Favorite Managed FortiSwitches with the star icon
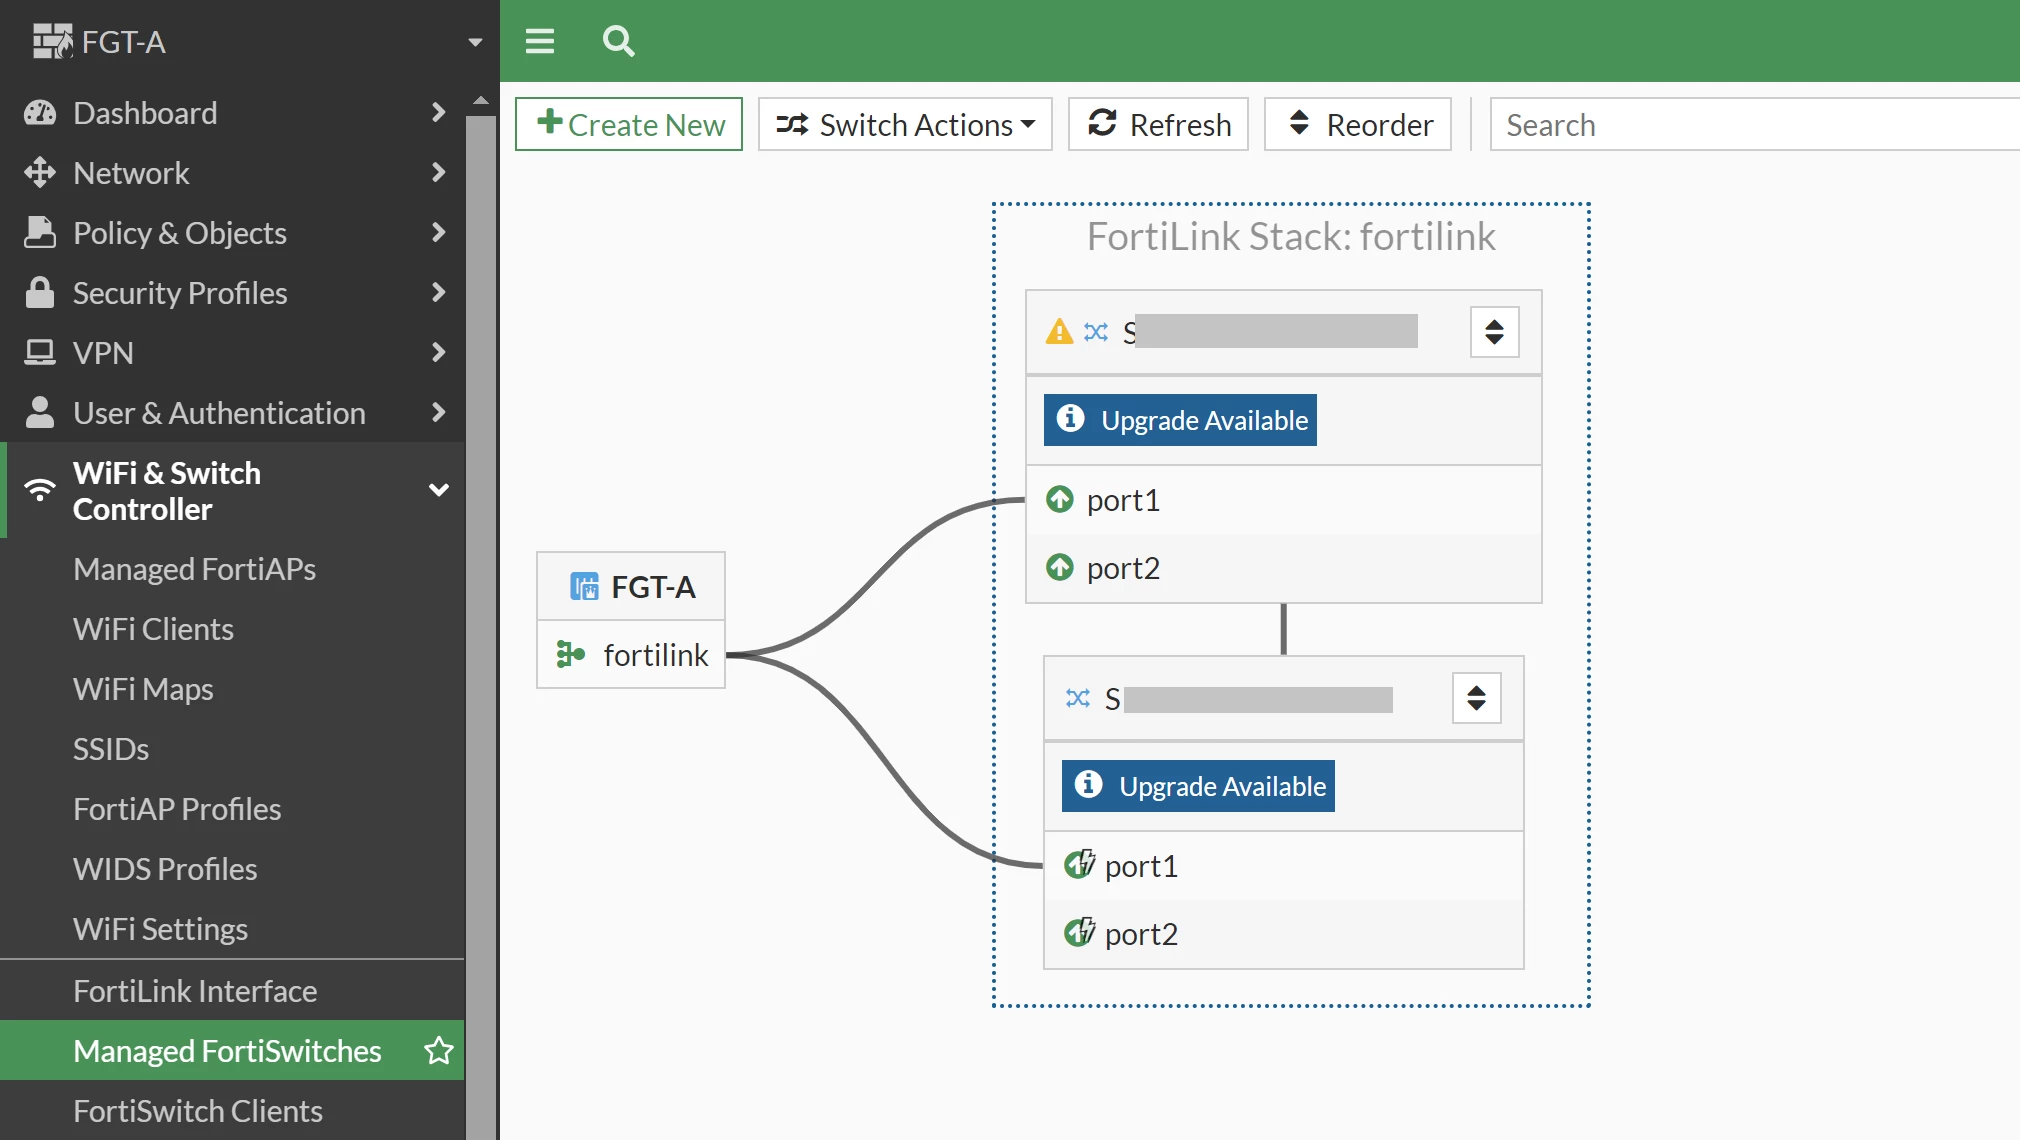This screenshot has height=1140, width=2020. (x=439, y=1050)
